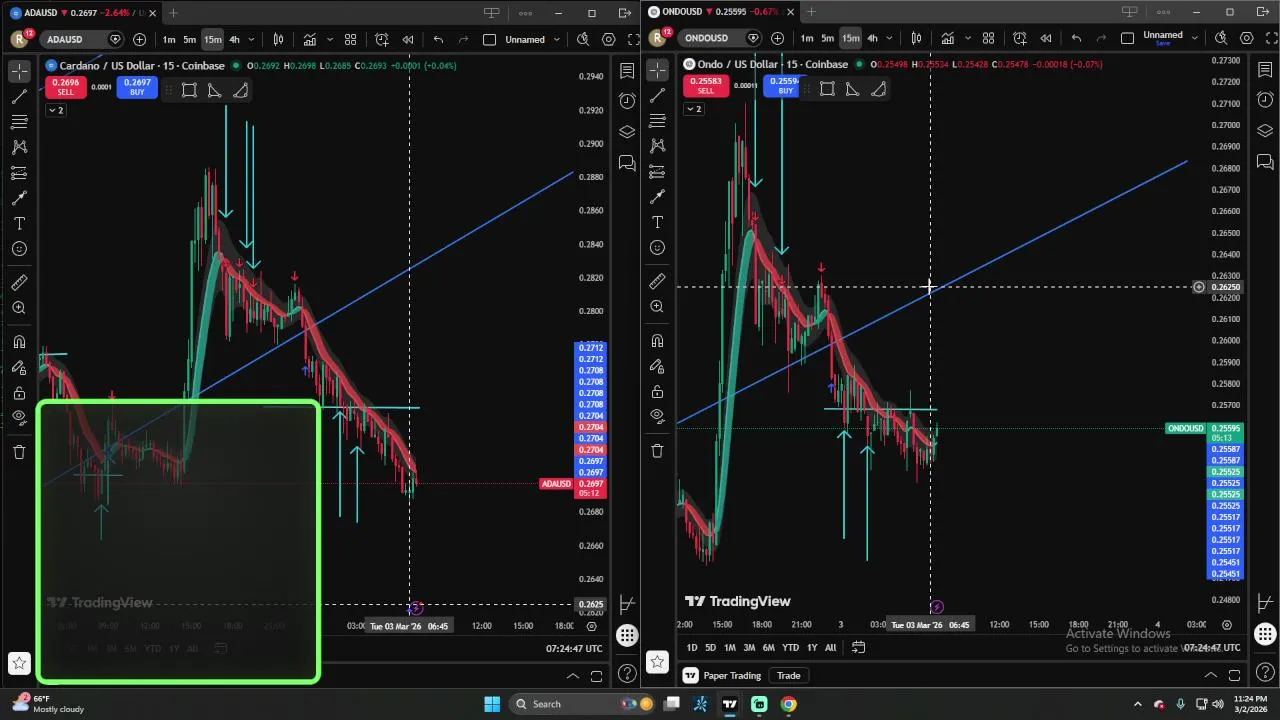Open chats icon in ADAUSD right sidebar
Image resolution: width=1280 pixels, height=720 pixels.
click(x=627, y=162)
